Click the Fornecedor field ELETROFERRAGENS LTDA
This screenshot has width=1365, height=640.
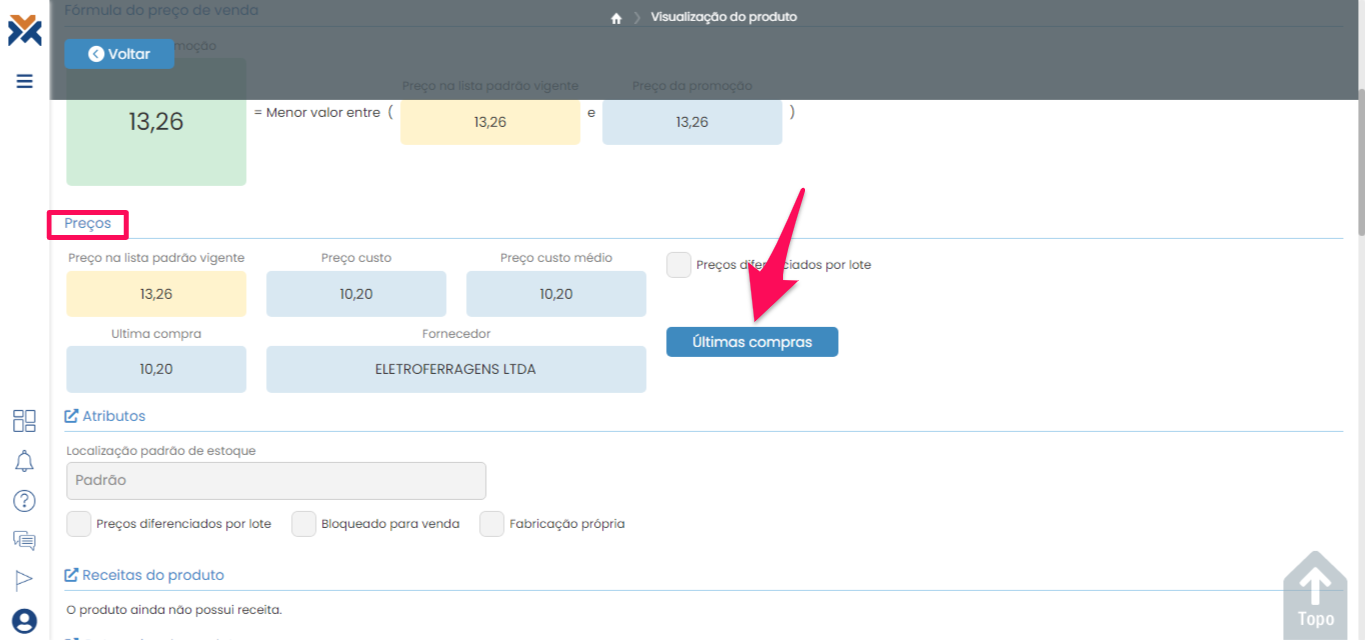(x=456, y=369)
